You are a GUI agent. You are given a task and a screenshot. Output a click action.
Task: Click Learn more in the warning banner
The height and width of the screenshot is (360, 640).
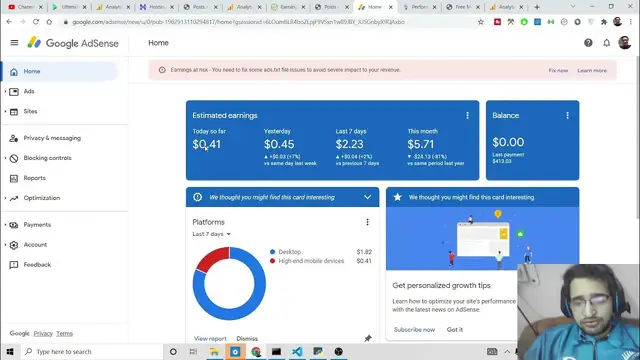592,71
